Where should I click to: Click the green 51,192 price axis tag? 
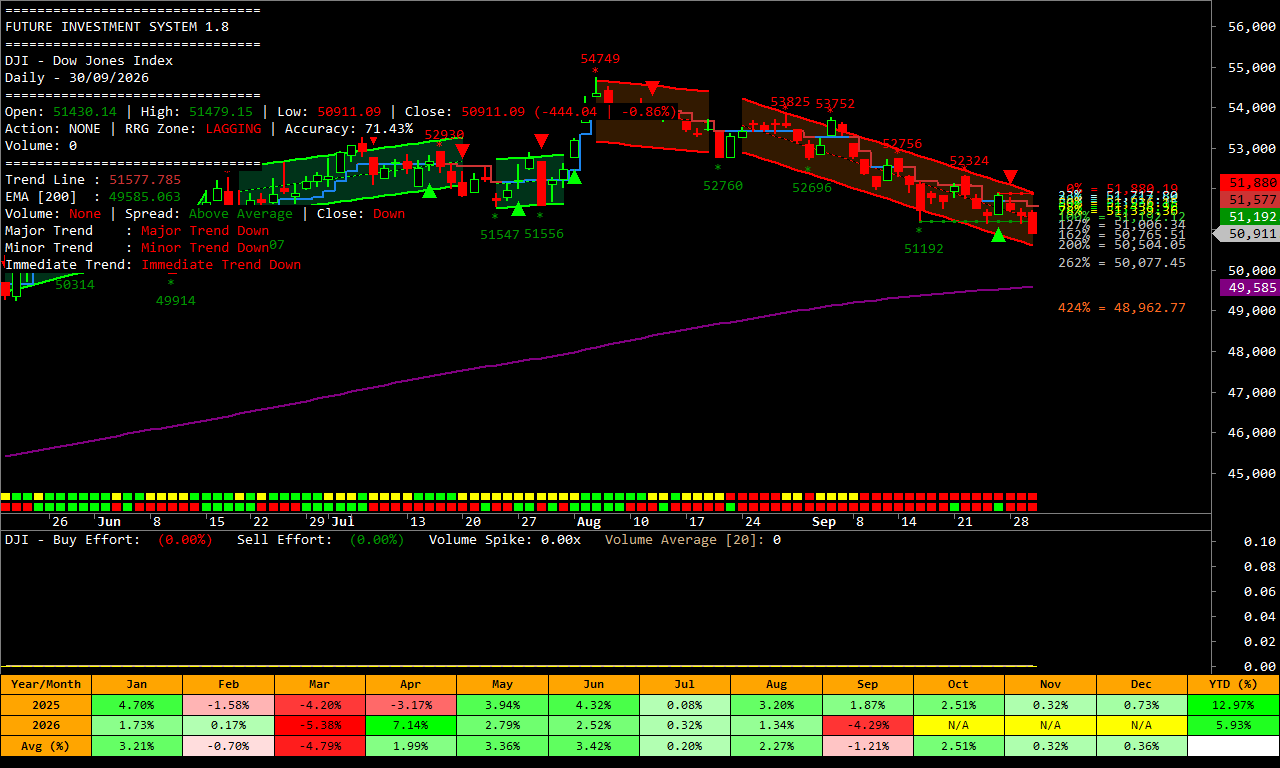pyautogui.click(x=1249, y=217)
